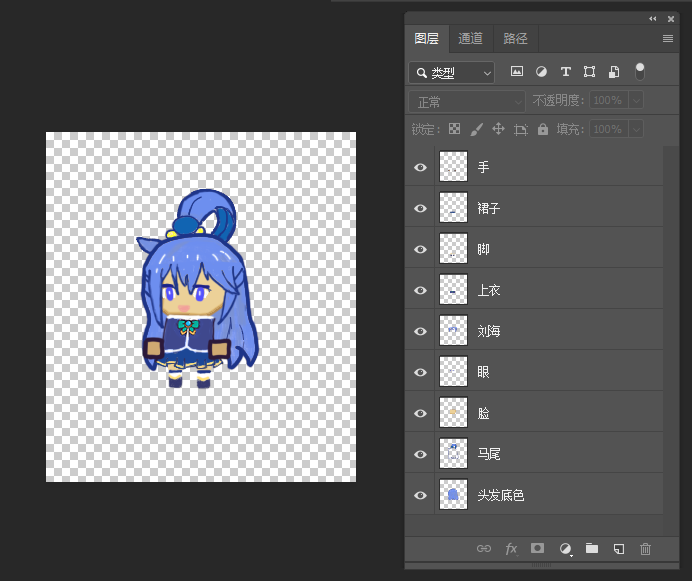Open the 类型 filter dropdown
The width and height of the screenshot is (692, 581).
451,72
